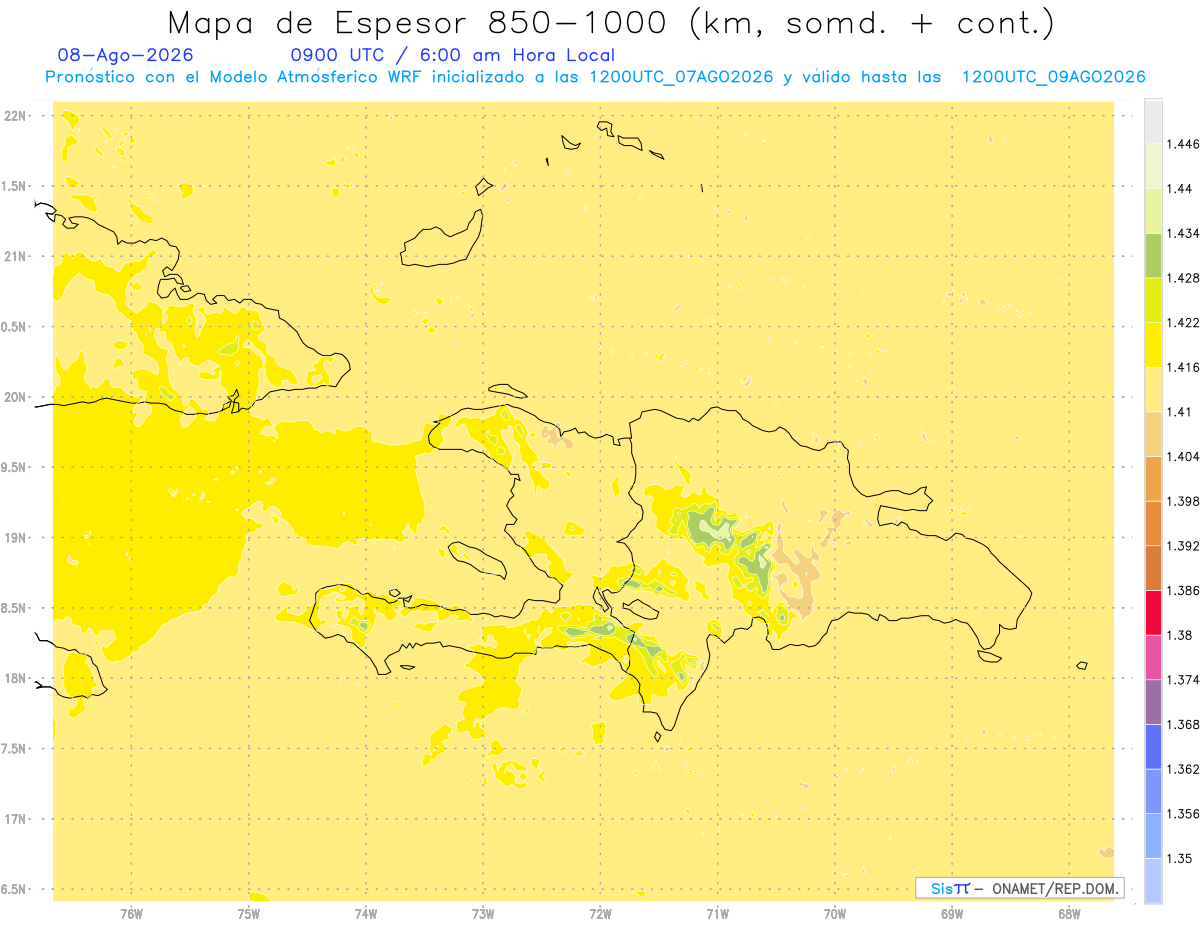The image size is (1200, 927).
Task: Click the legend value '1.374'
Action: [1182, 679]
